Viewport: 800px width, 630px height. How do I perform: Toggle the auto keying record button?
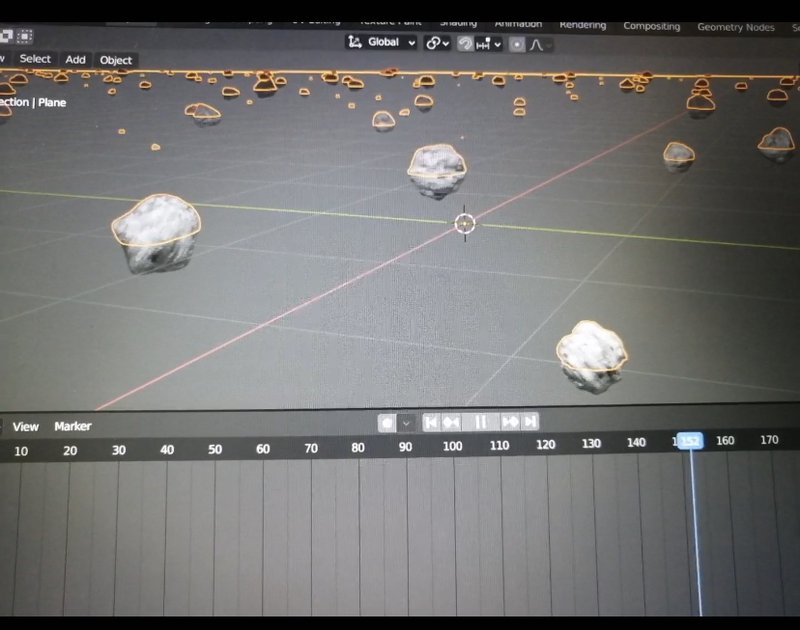(385, 422)
